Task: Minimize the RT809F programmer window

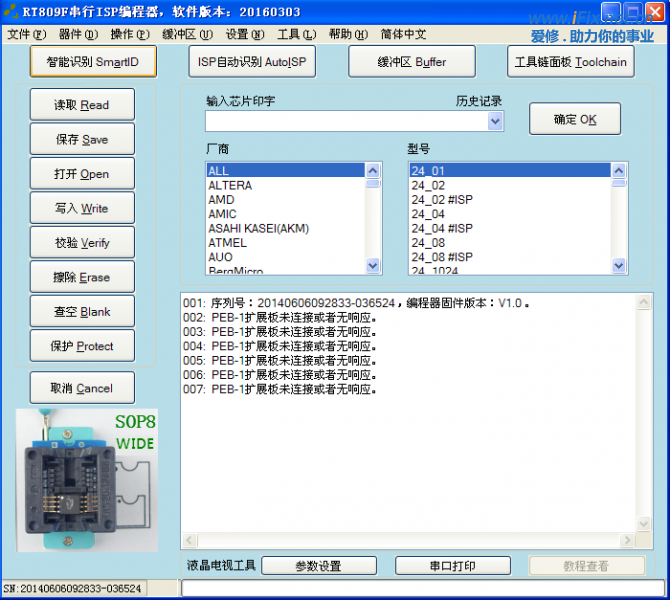Action: [x=611, y=12]
